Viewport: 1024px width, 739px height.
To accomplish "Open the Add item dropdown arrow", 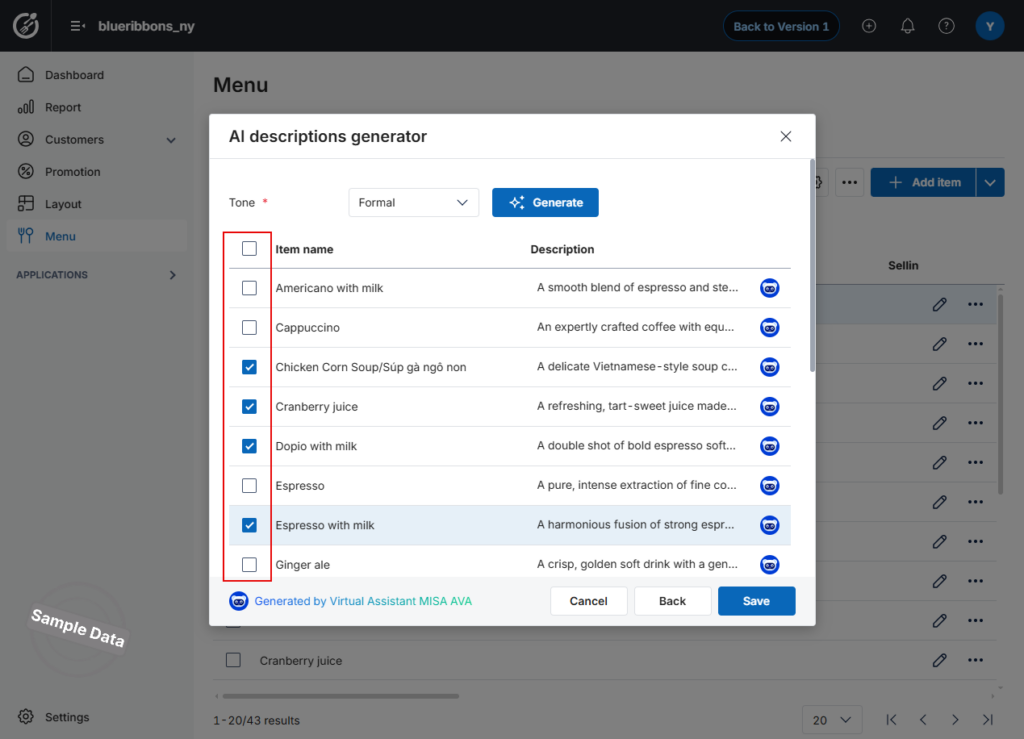I will pyautogui.click(x=990, y=183).
